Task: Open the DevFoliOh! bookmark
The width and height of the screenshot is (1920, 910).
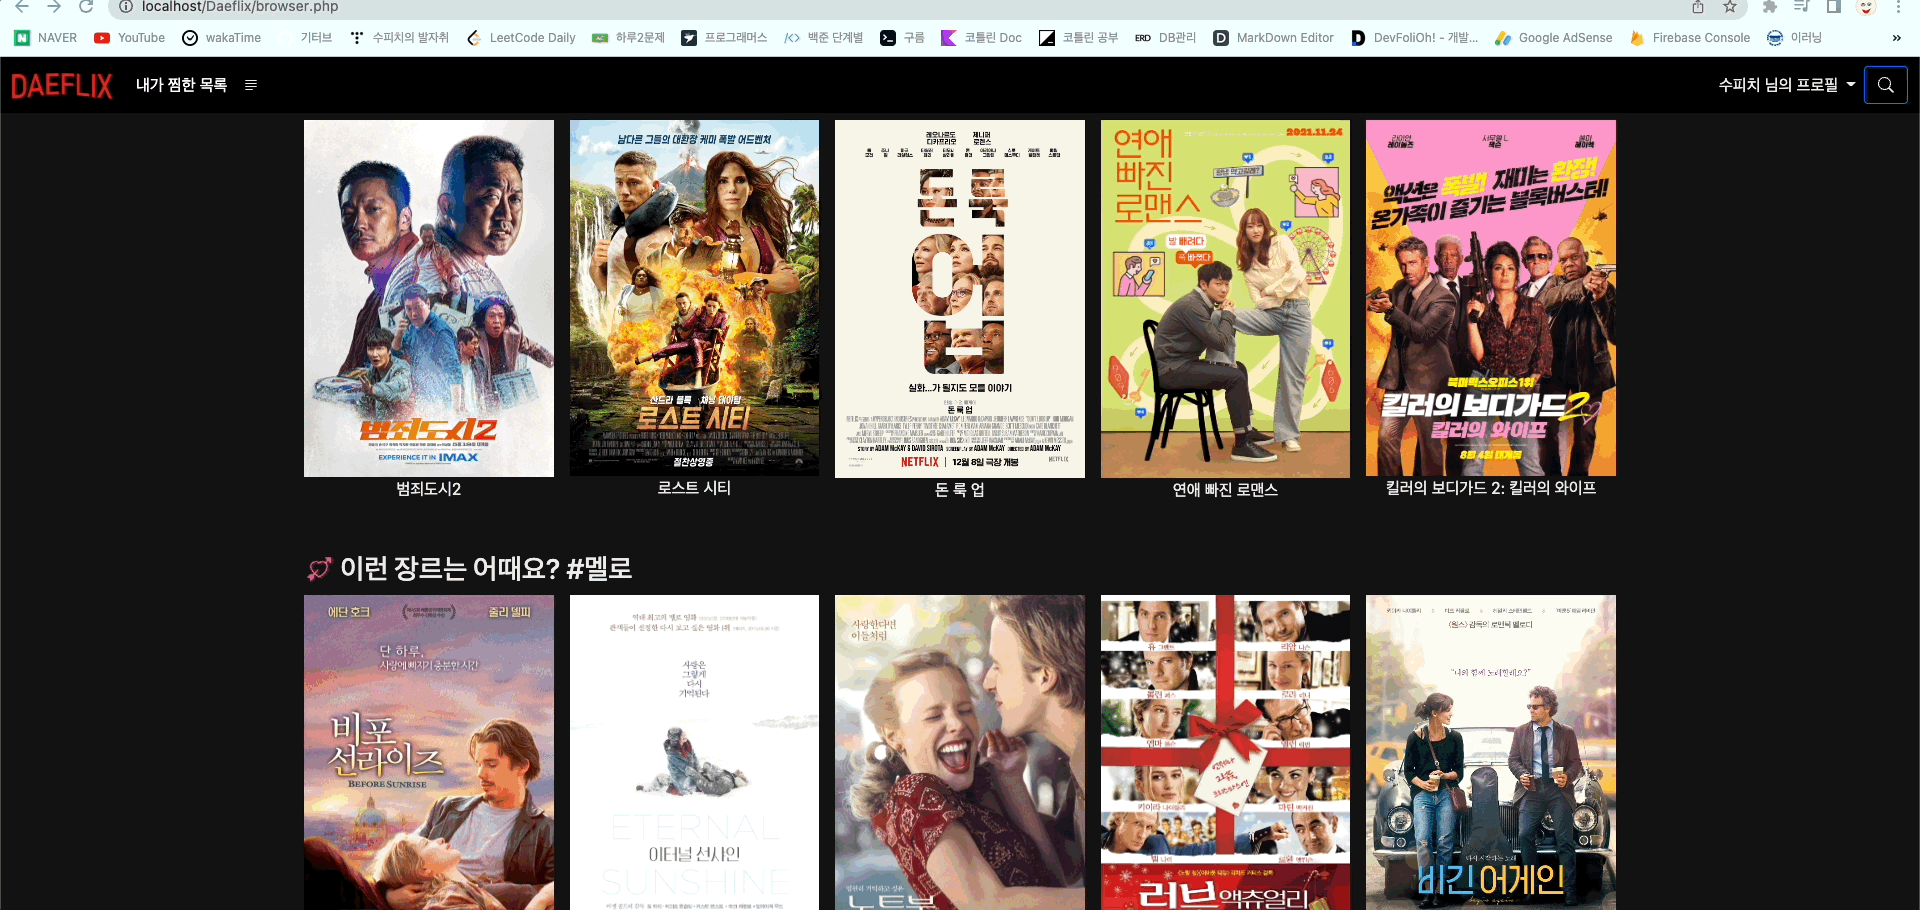Action: click(x=1414, y=38)
